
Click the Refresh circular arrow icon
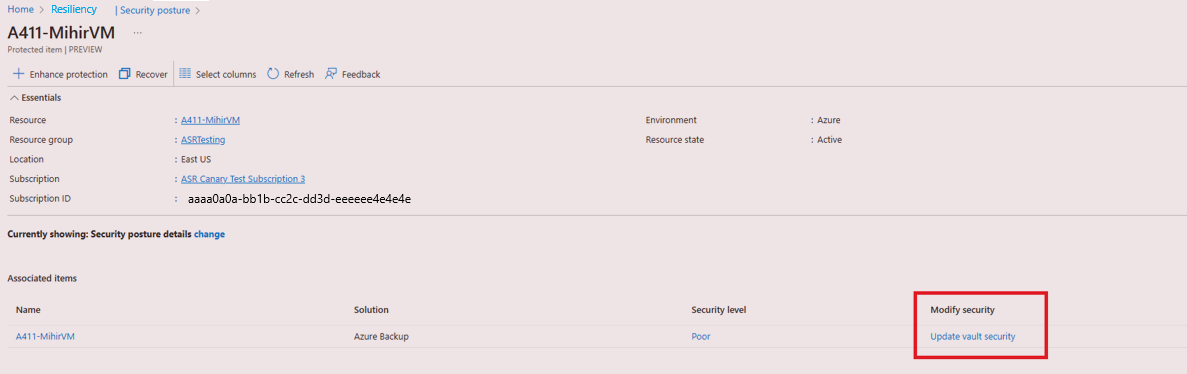pos(273,74)
